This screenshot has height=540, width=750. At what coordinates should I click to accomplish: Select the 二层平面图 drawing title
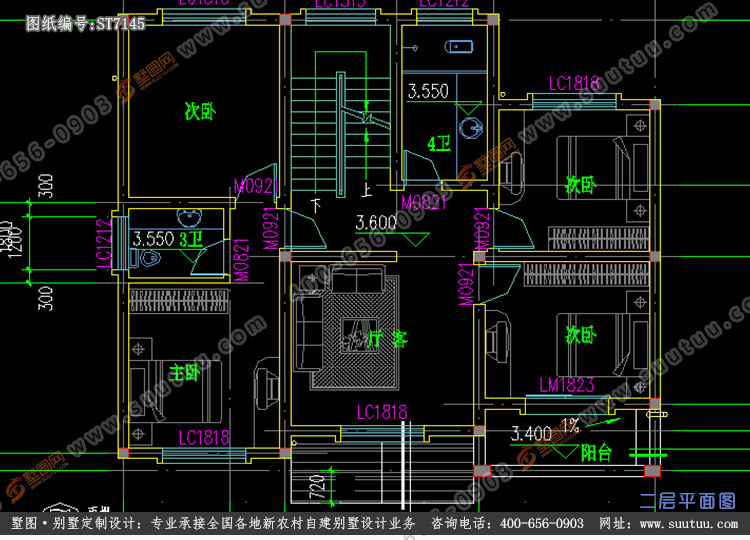point(687,501)
